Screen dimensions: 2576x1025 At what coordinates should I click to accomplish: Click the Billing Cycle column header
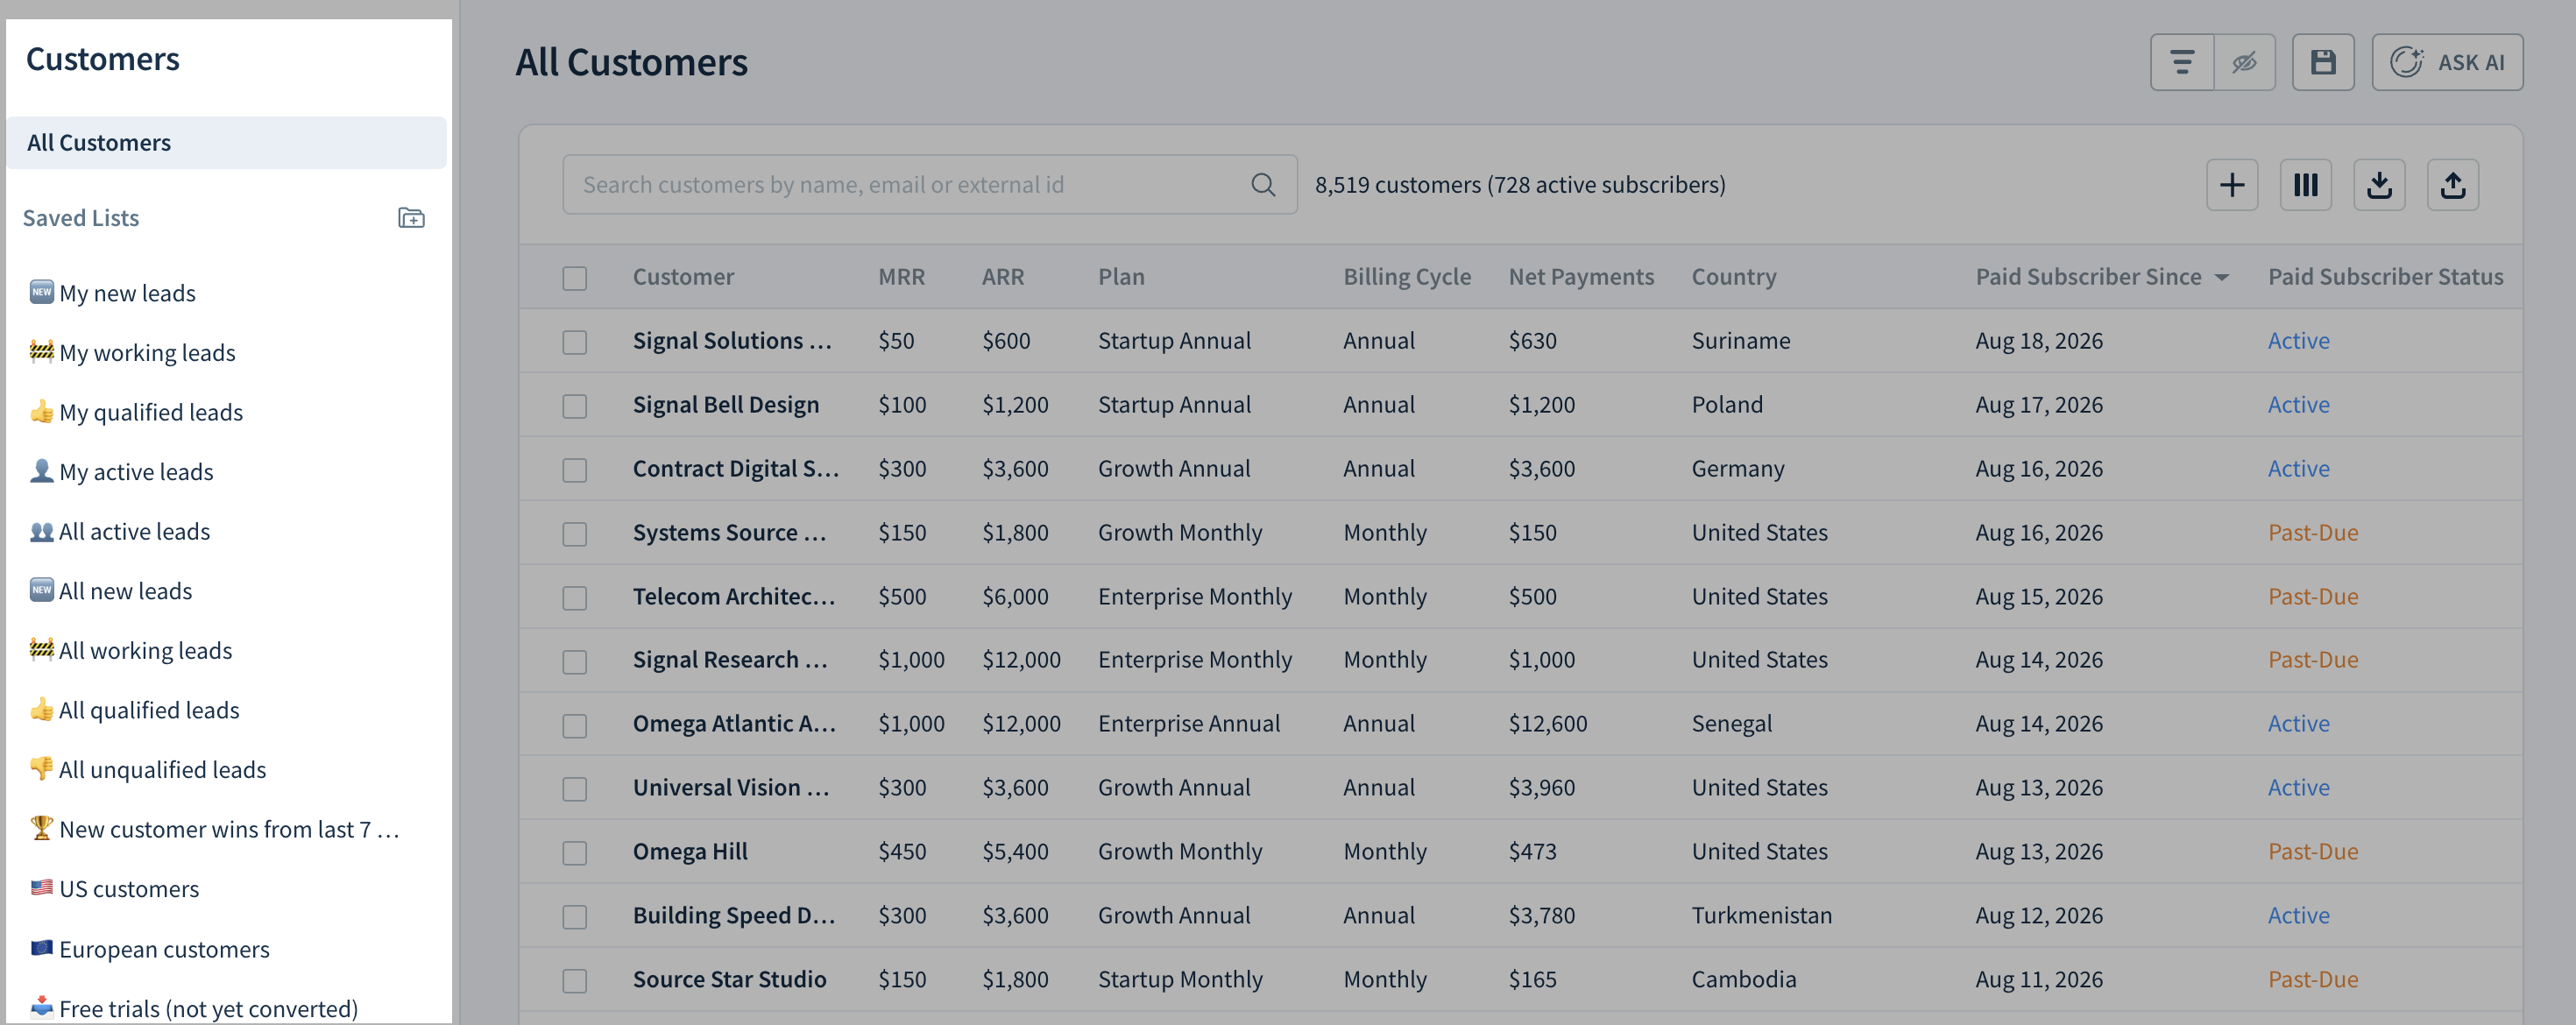pyautogui.click(x=1406, y=277)
